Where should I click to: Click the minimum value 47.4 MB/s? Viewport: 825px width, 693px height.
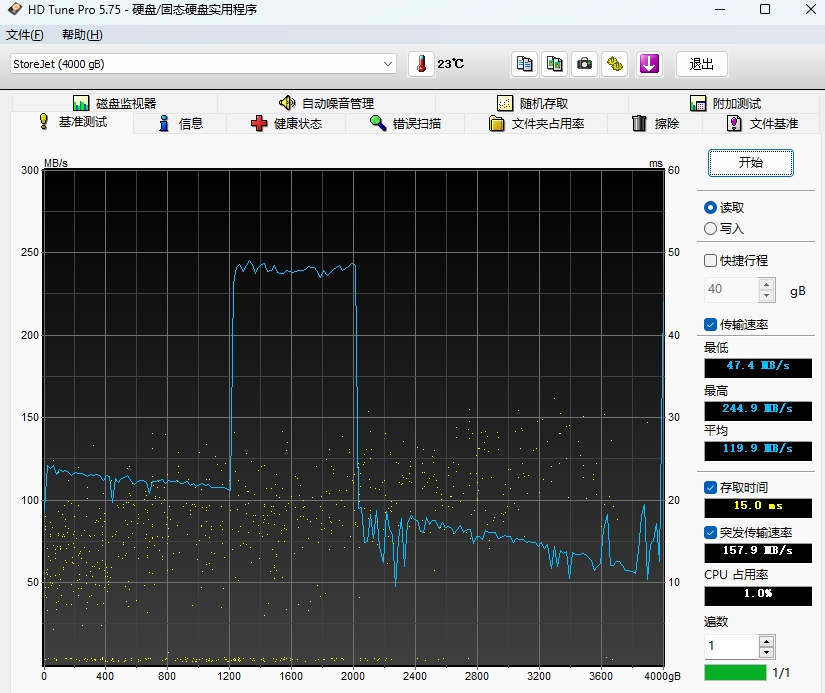[x=758, y=368]
